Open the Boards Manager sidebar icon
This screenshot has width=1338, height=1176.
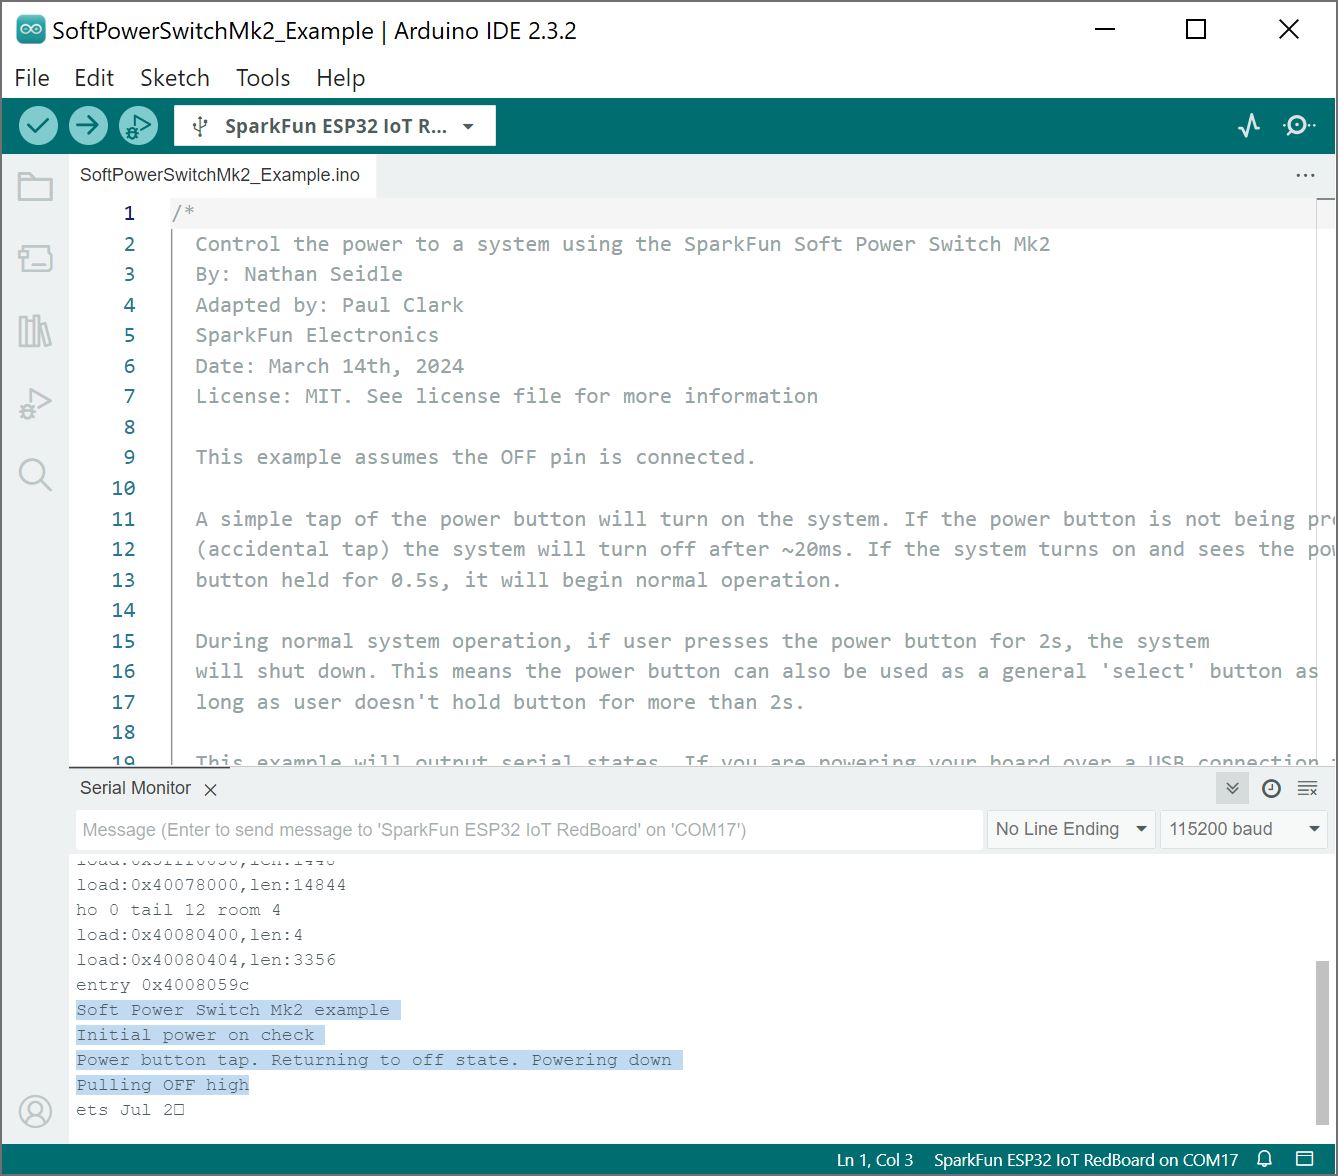pyautogui.click(x=35, y=259)
